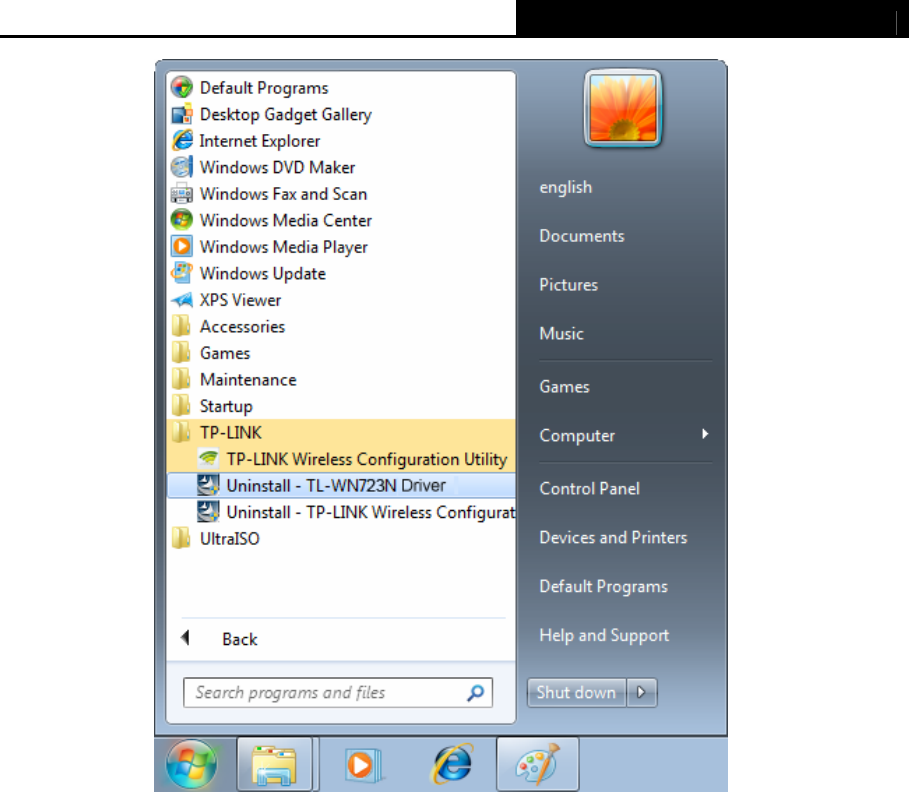
Task: Click the Search programs and files box
Action: 338,692
